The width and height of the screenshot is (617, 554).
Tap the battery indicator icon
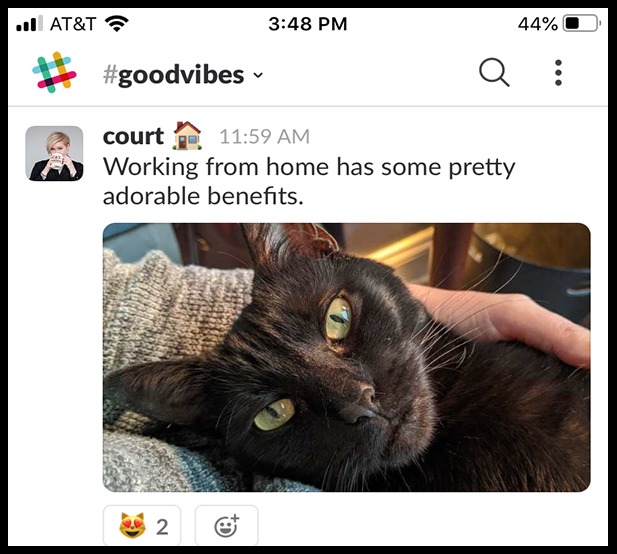582,23
